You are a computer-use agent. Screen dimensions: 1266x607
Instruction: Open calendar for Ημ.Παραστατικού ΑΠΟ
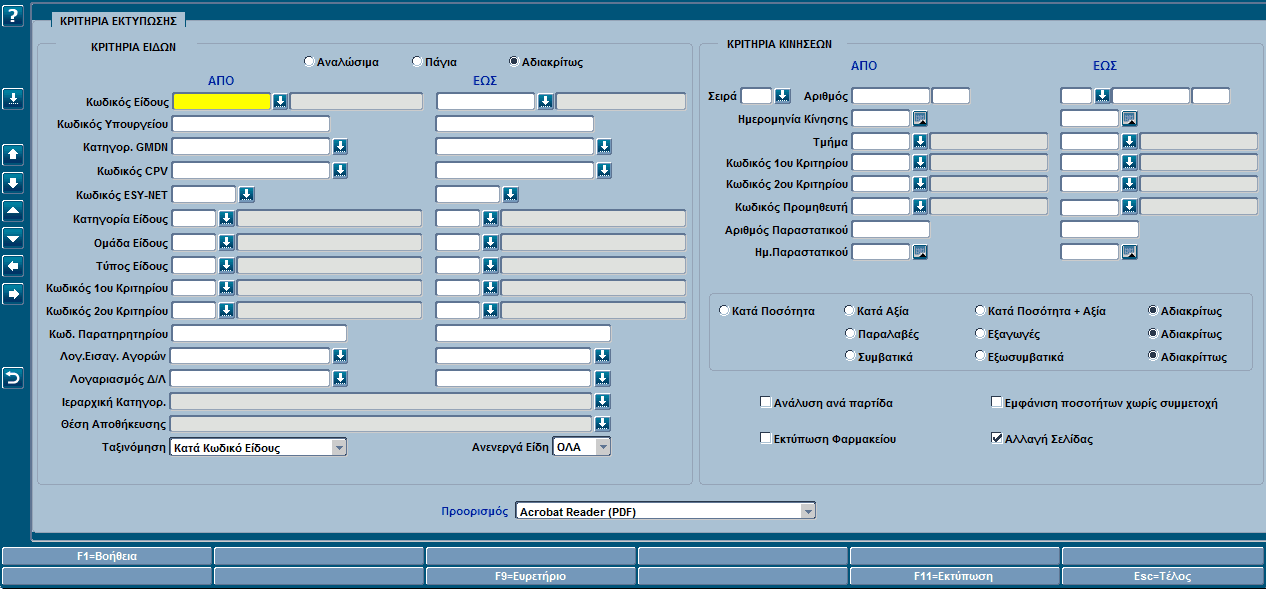920,252
